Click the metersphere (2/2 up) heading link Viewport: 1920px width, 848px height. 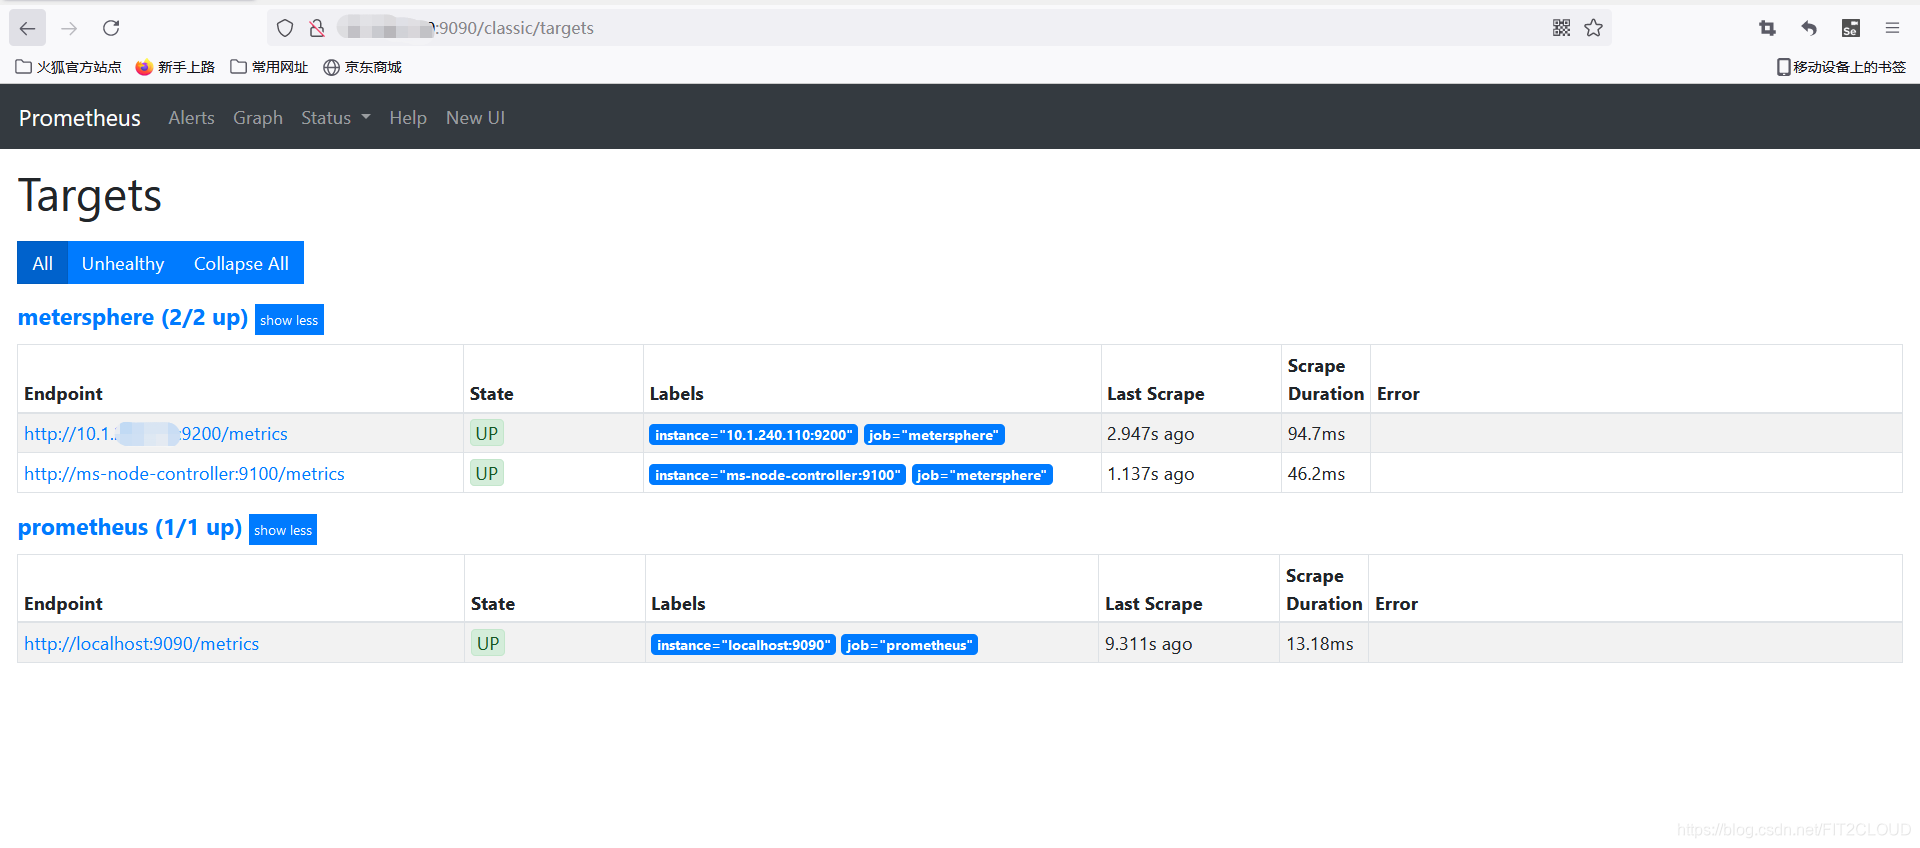(x=133, y=318)
